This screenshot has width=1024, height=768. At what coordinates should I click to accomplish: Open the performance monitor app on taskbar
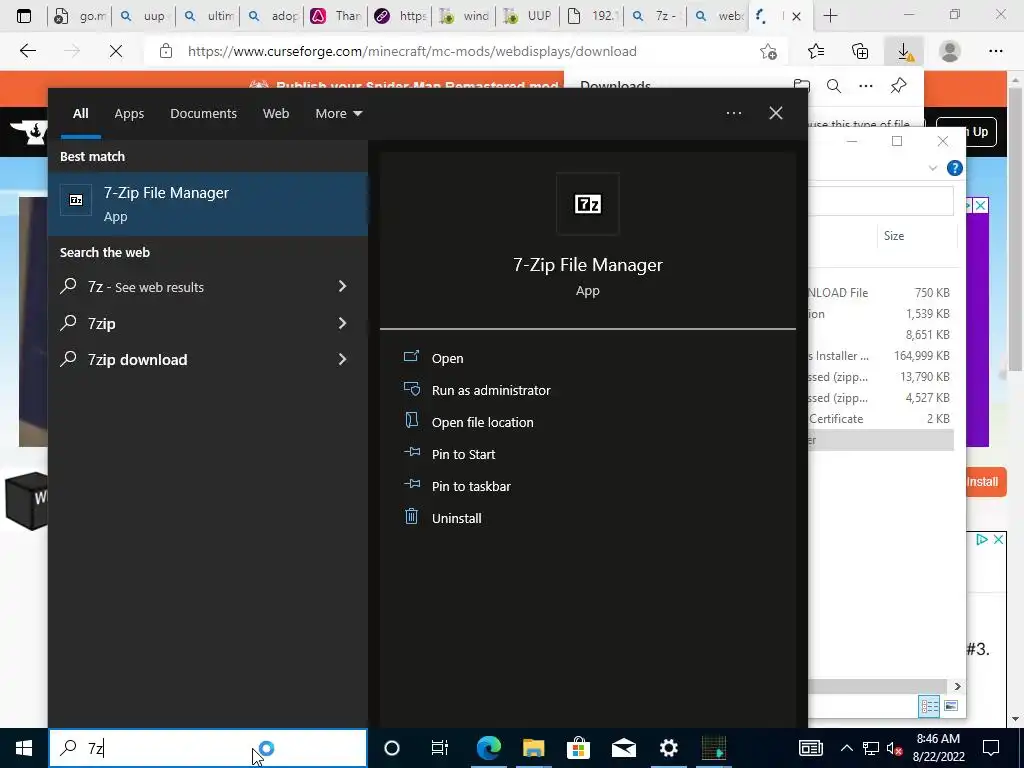click(x=714, y=748)
